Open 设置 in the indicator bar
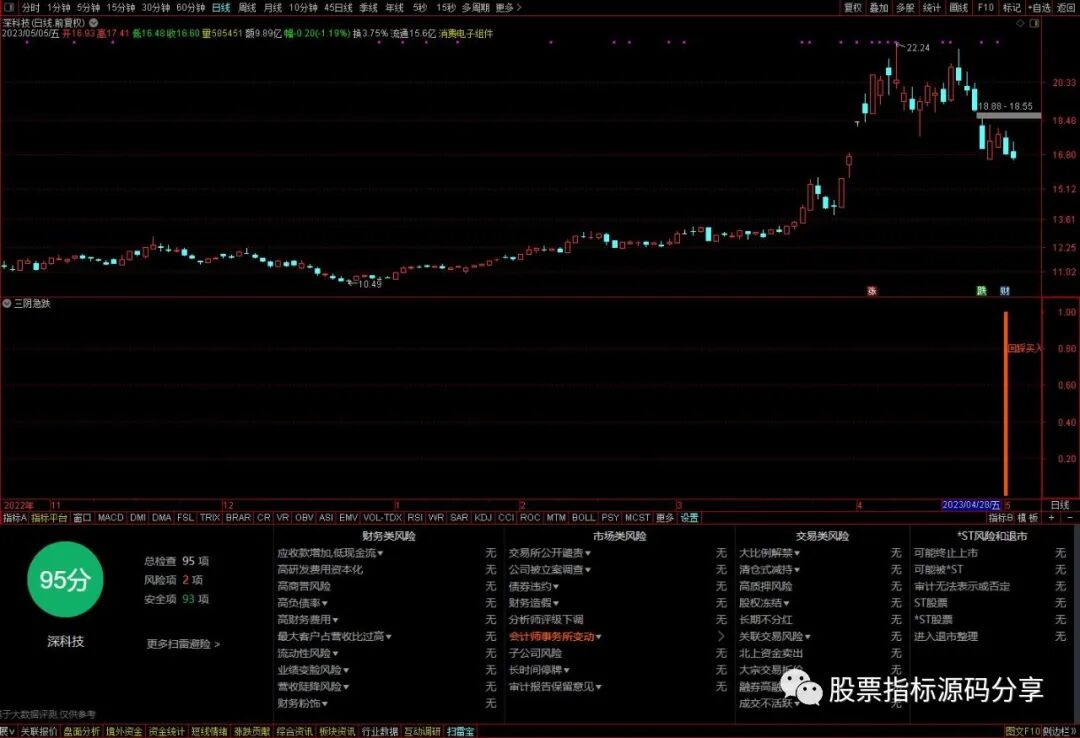Screen dimensions: 1080x738 (x=689, y=517)
